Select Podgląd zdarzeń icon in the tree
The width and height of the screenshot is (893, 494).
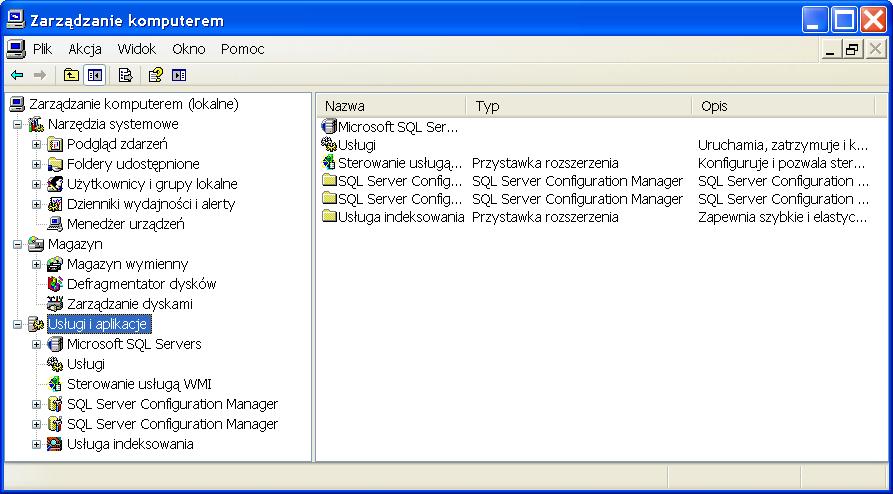[55, 144]
